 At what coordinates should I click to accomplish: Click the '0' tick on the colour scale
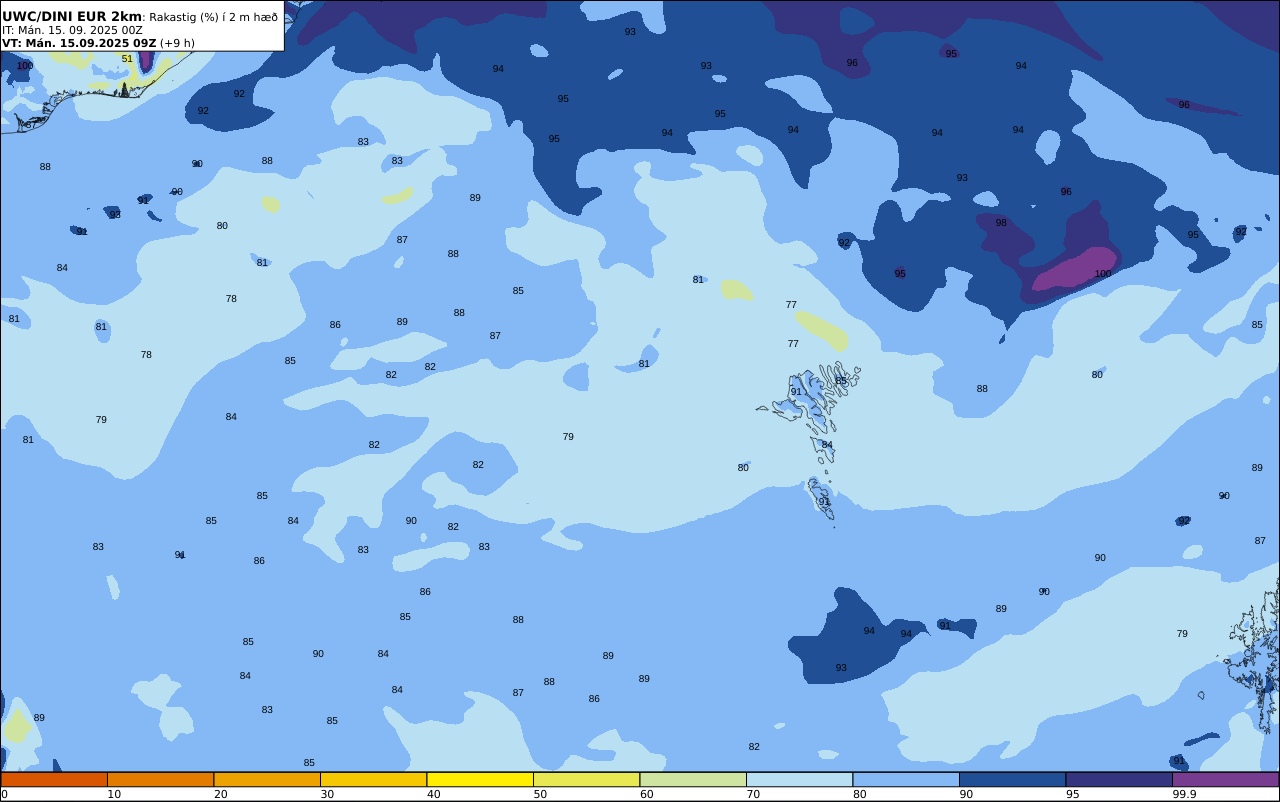tap(4, 794)
